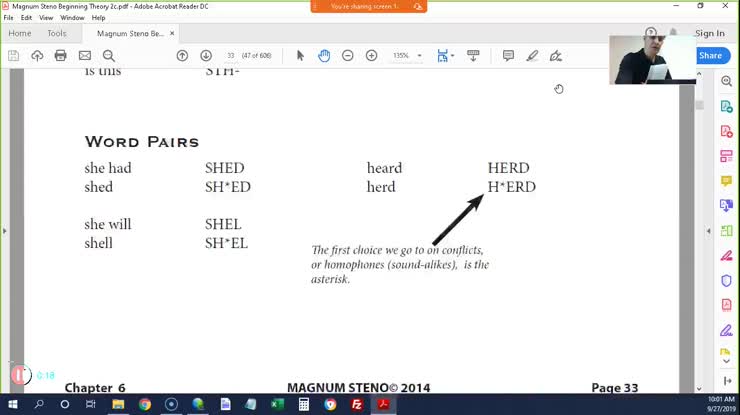Open the sign document pen icon
Image resolution: width=740 pixels, height=415 pixels.
(555, 56)
